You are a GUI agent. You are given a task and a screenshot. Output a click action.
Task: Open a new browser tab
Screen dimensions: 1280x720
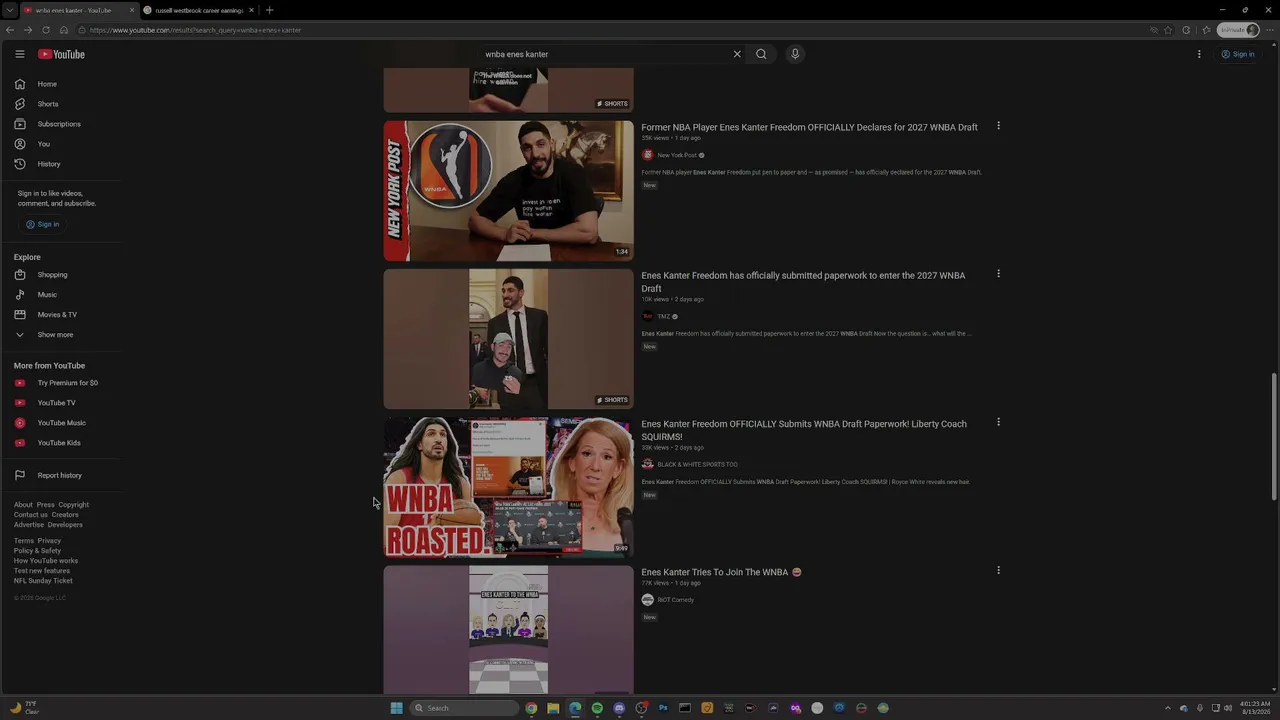click(x=269, y=10)
